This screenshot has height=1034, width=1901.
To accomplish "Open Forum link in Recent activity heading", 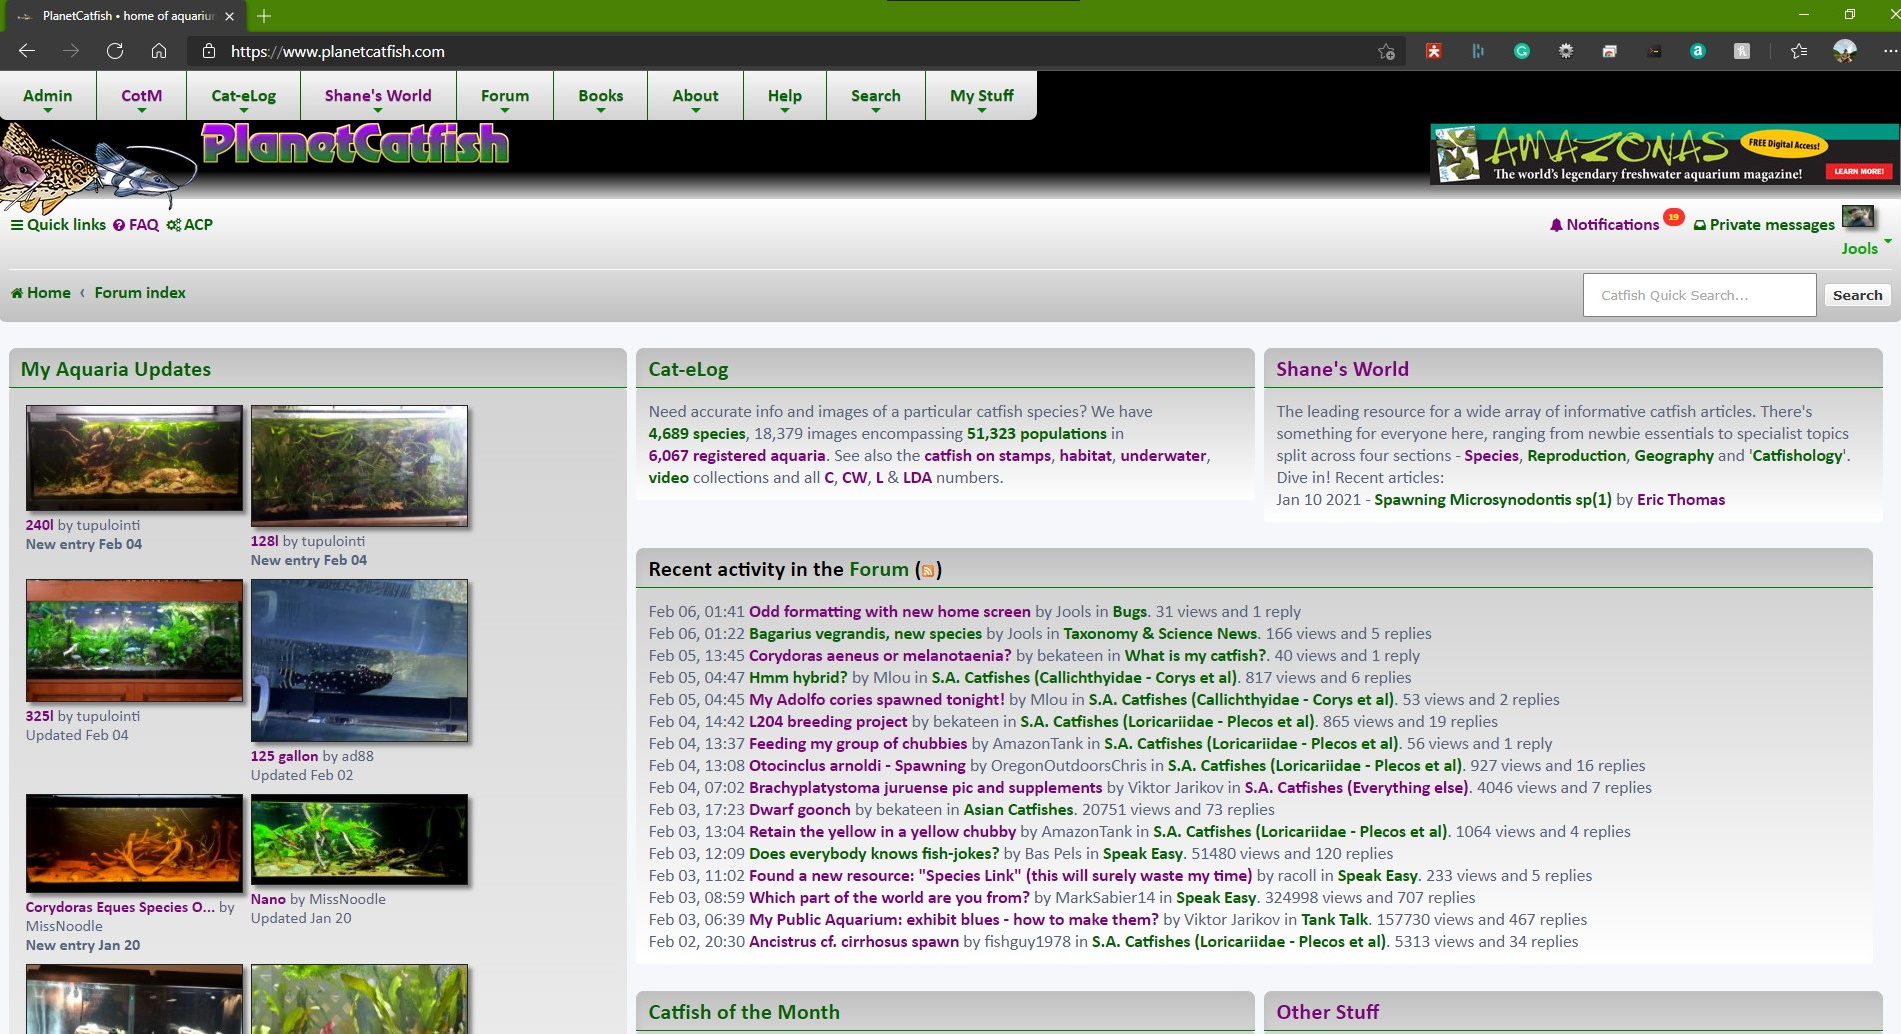I will (x=879, y=569).
